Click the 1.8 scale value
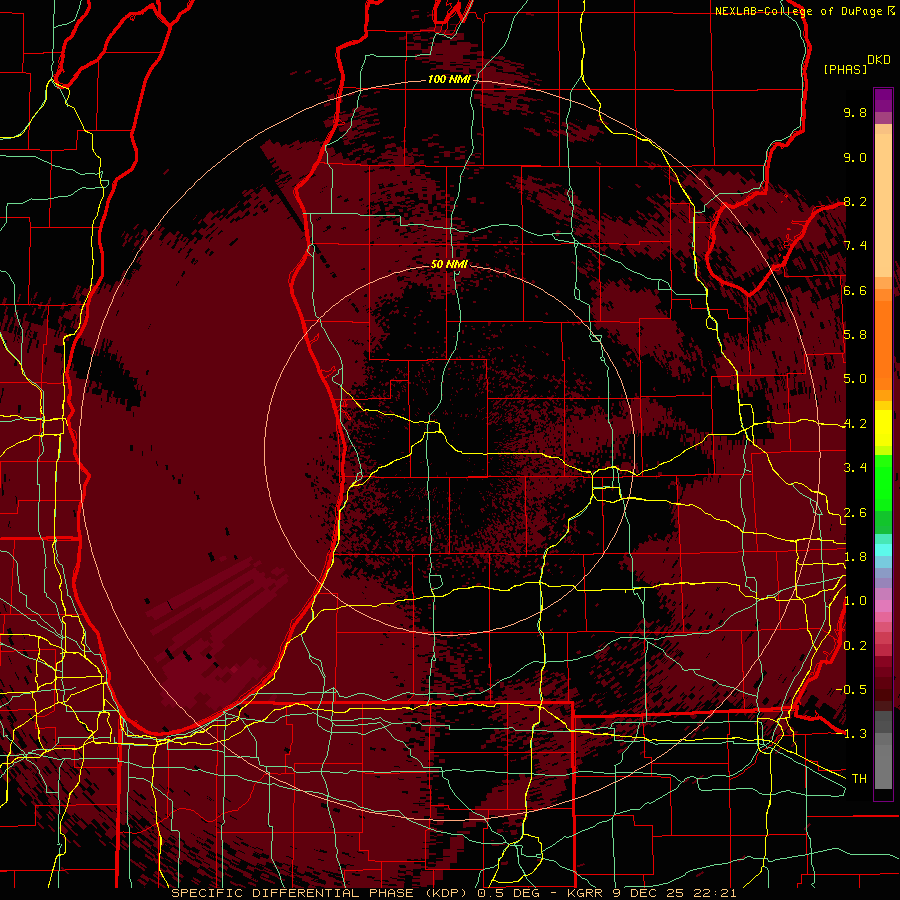Viewport: 900px width, 900px height. [x=855, y=557]
